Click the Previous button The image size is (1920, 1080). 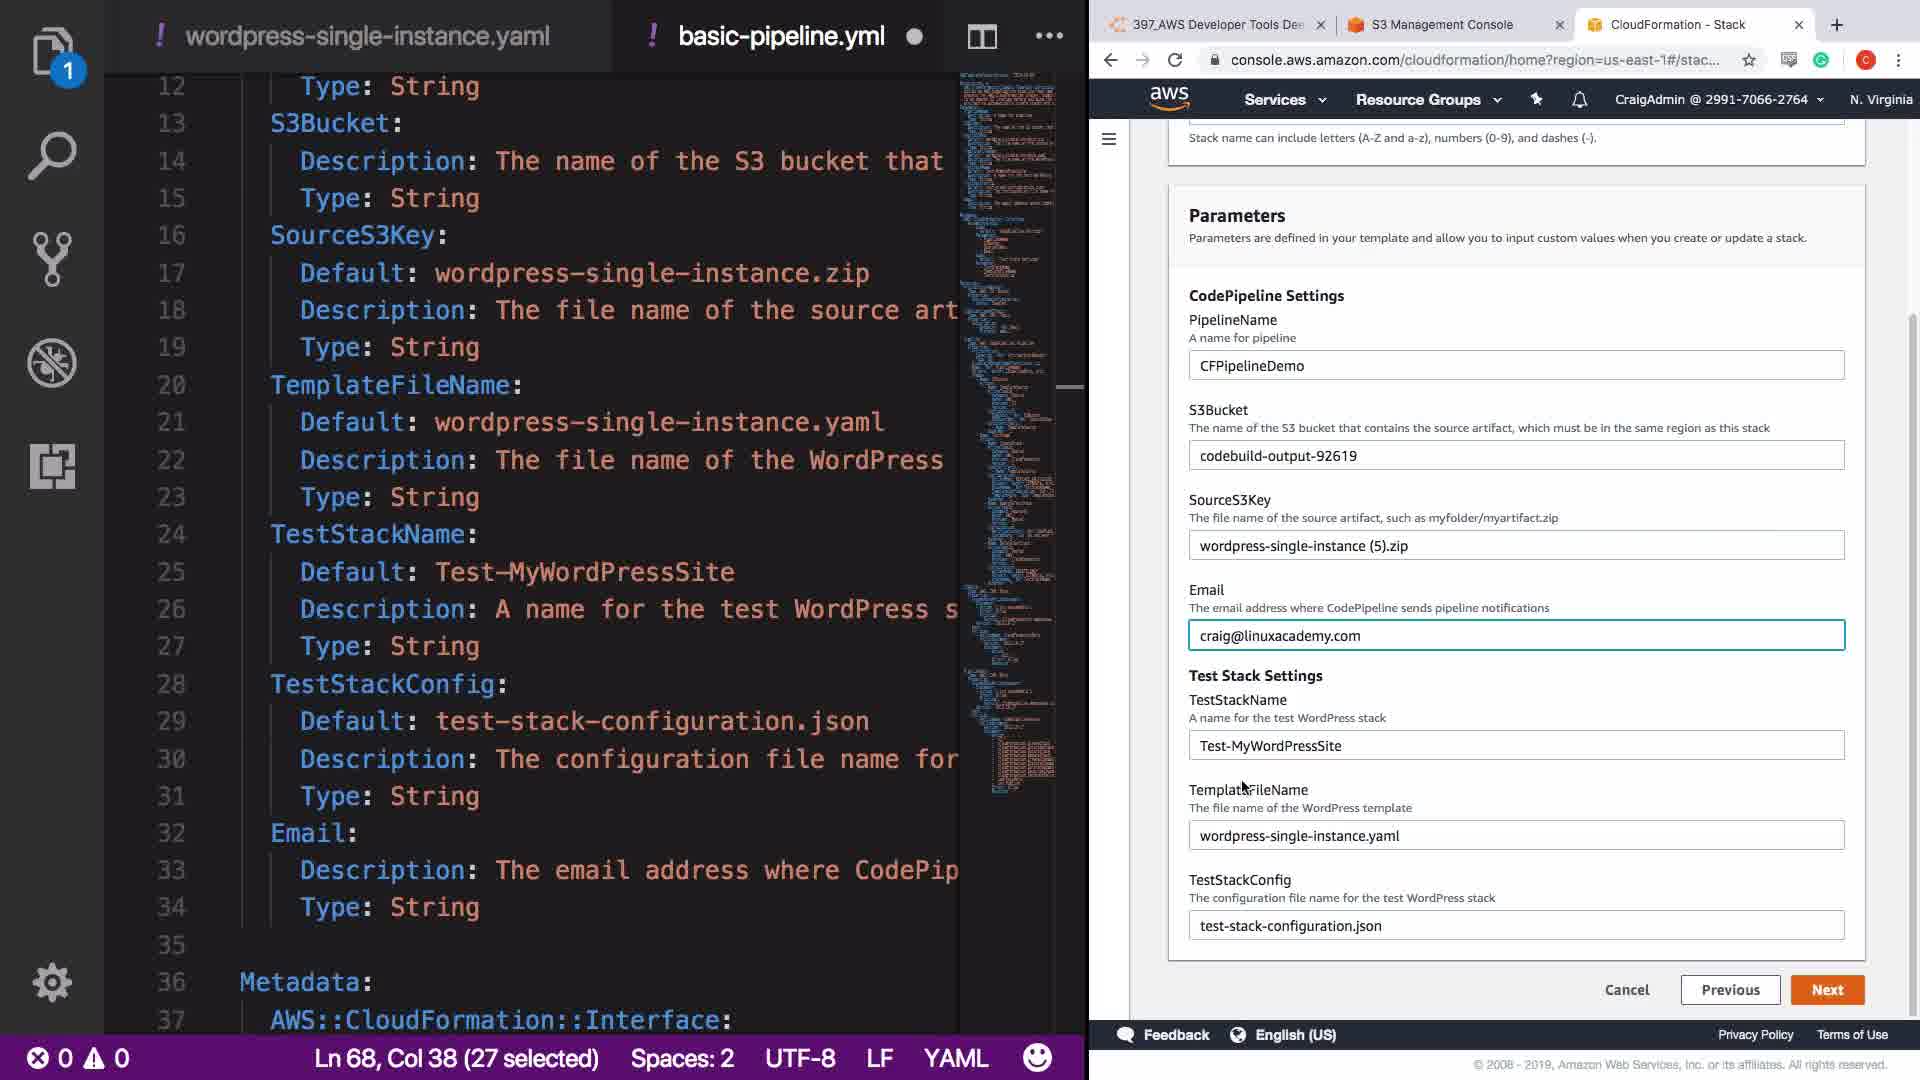[1730, 990]
